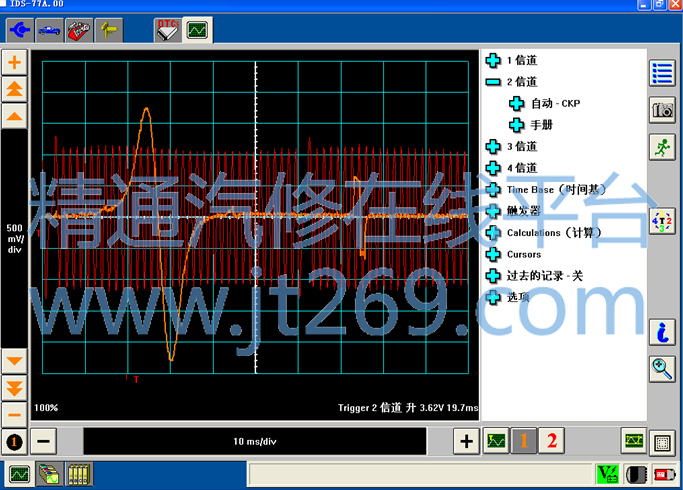Click the green V checkmark status icon

coord(608,474)
